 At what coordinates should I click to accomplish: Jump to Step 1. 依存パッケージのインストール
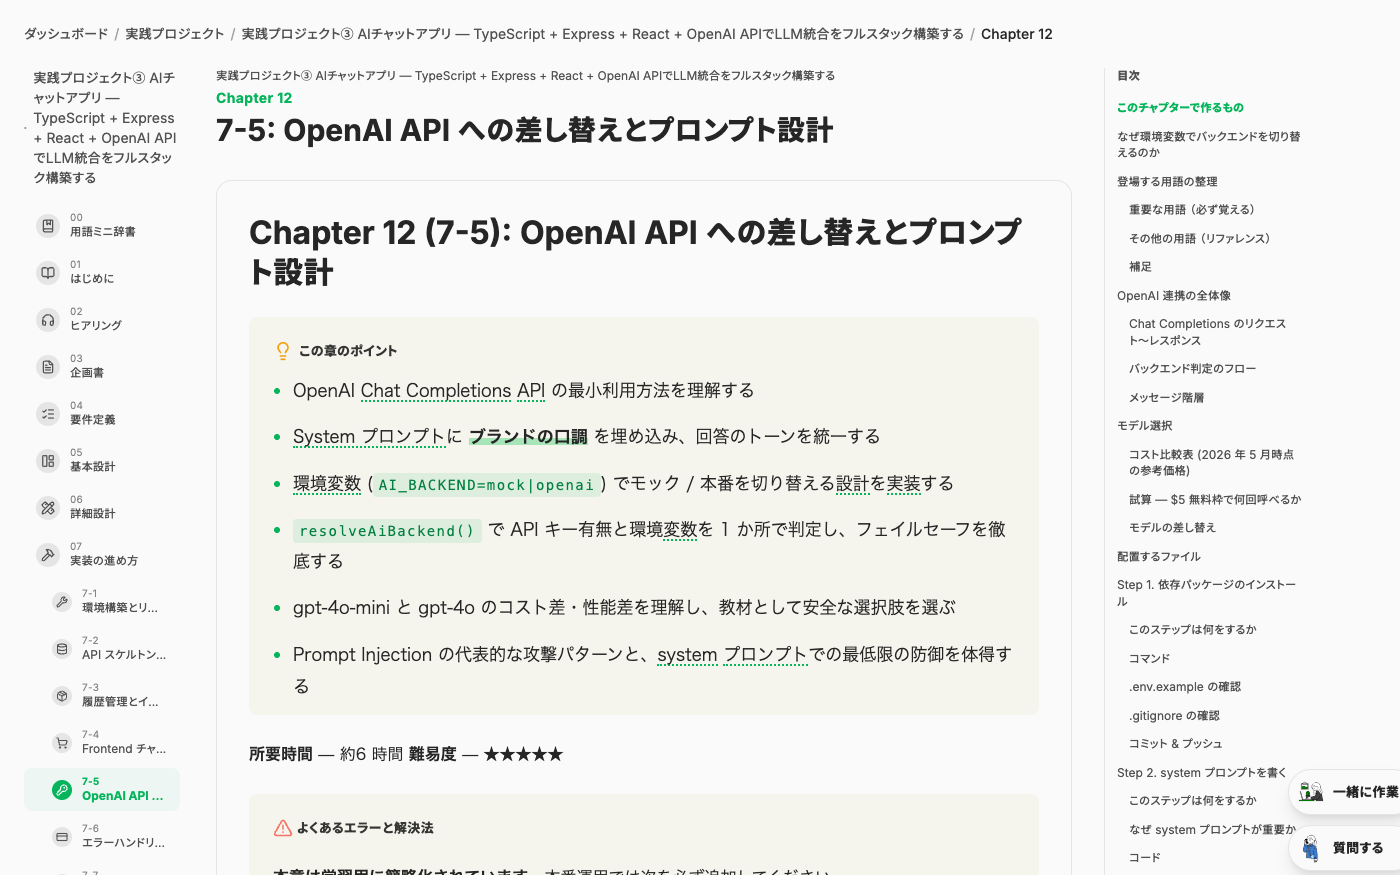pyautogui.click(x=1206, y=593)
